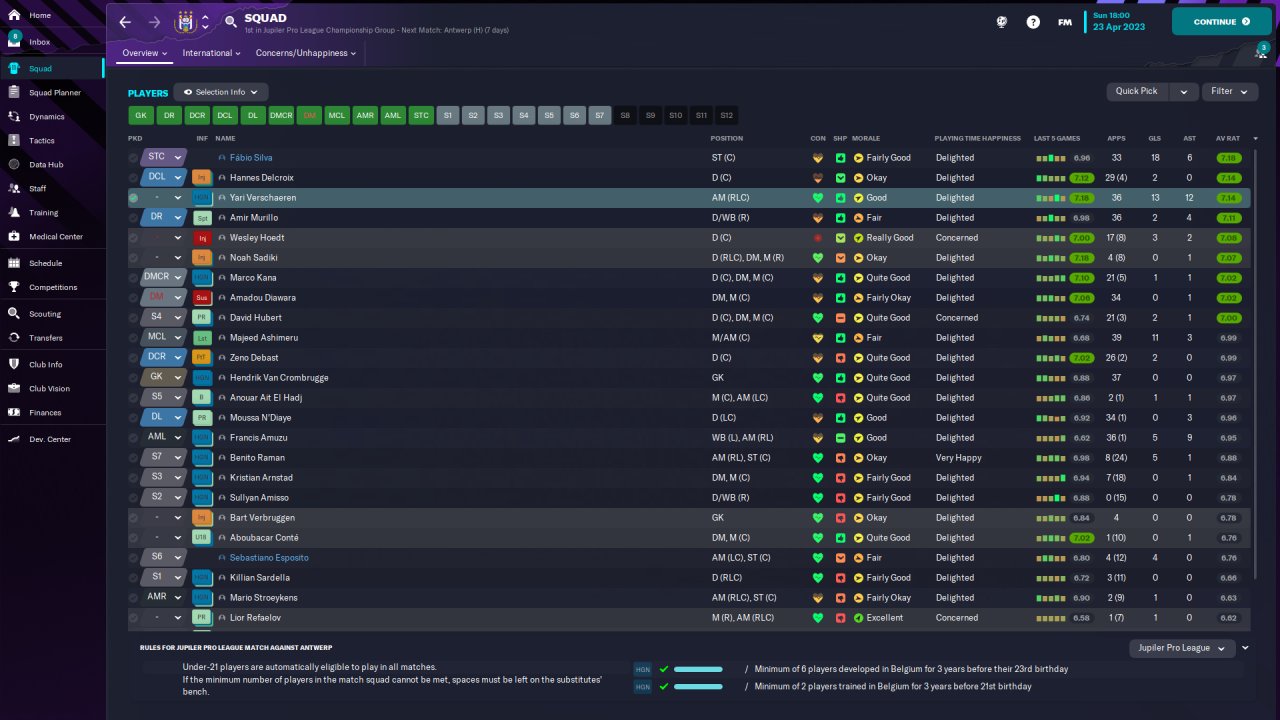
Task: Open the Inbox envelope icon
Action: click(14, 42)
